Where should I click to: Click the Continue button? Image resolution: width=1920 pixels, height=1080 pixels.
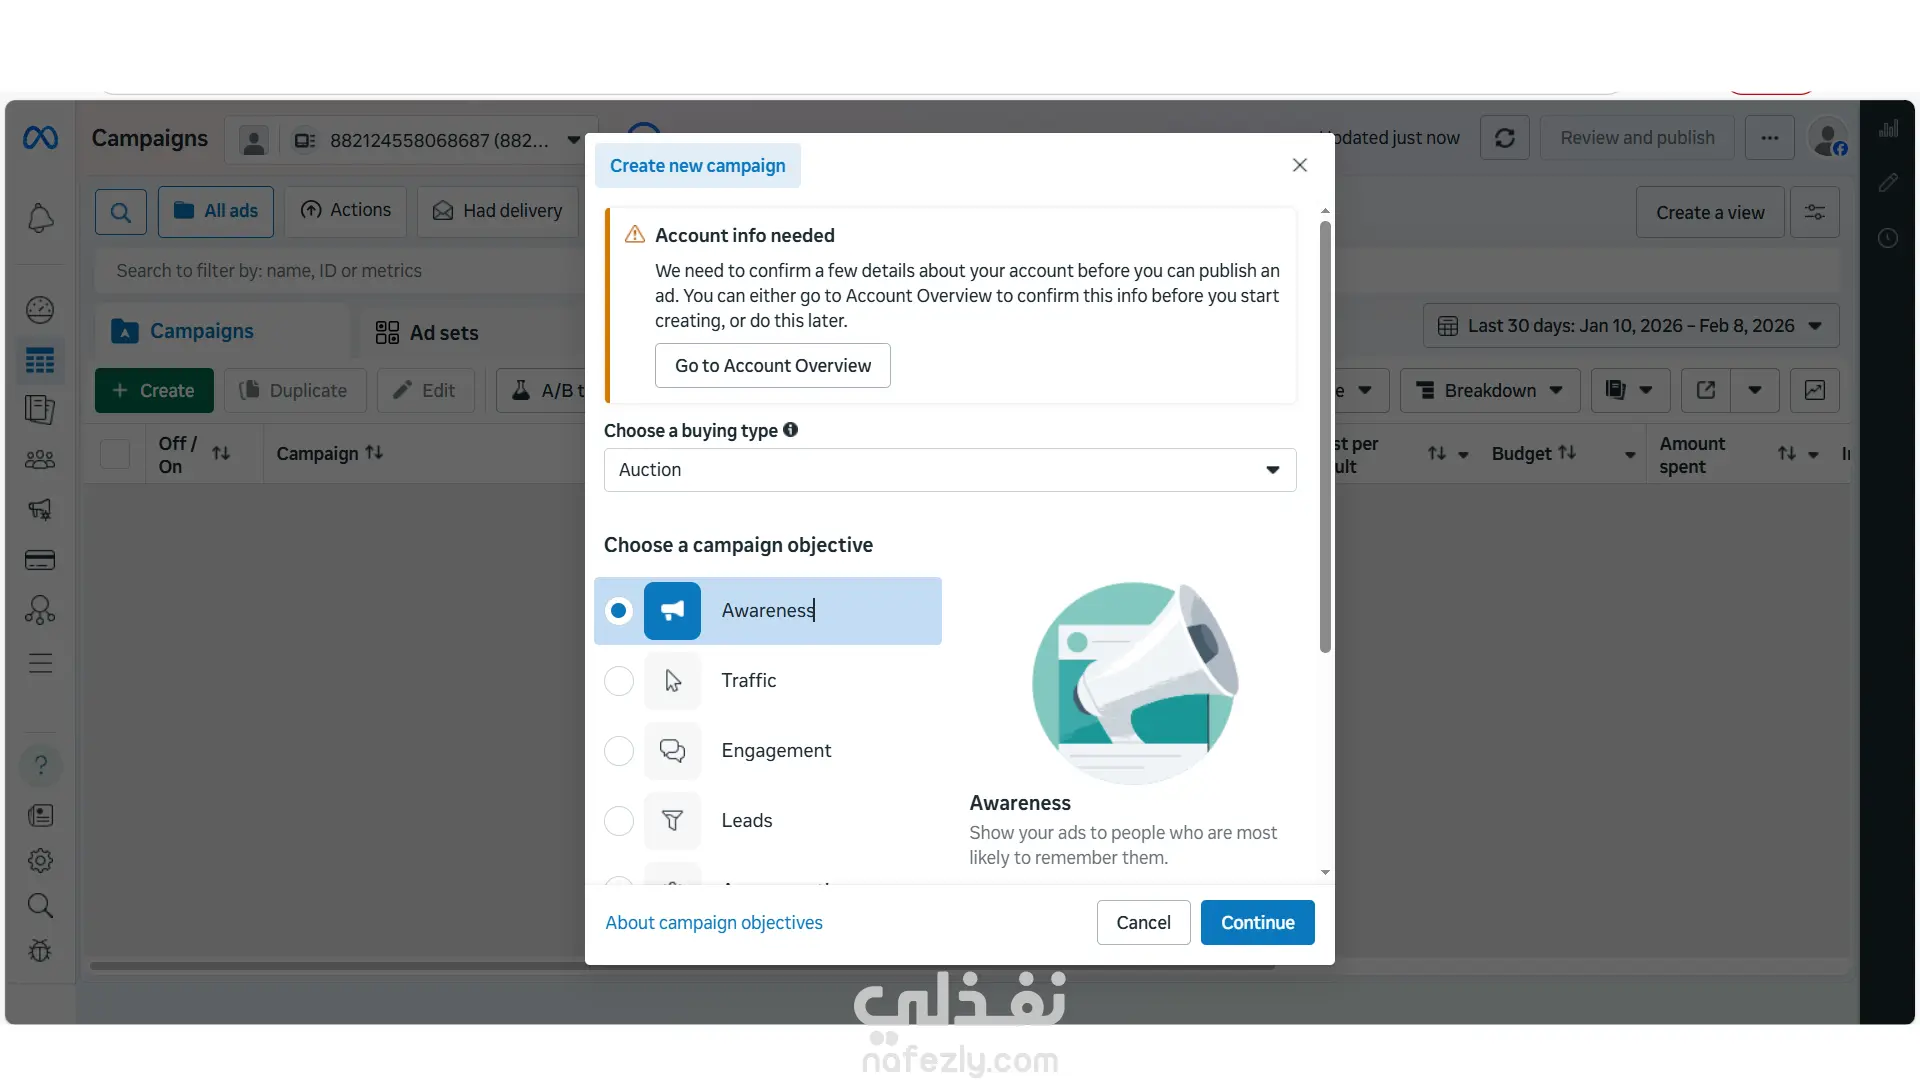[1257, 923]
